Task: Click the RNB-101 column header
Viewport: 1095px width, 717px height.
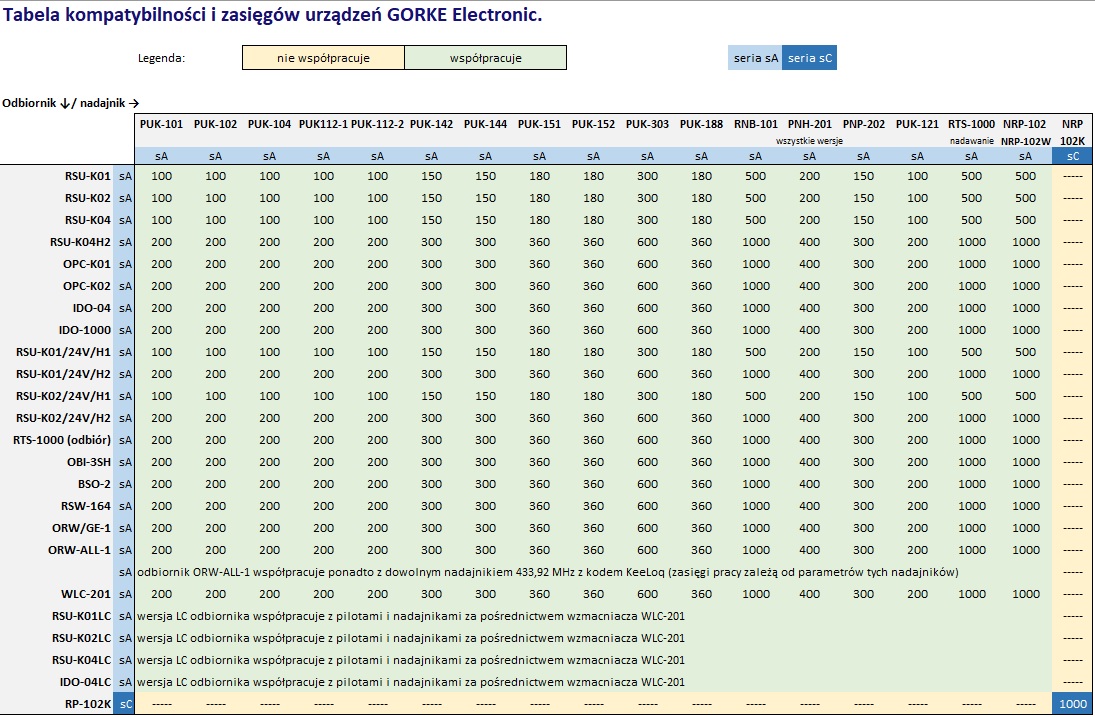Action: 755,124
